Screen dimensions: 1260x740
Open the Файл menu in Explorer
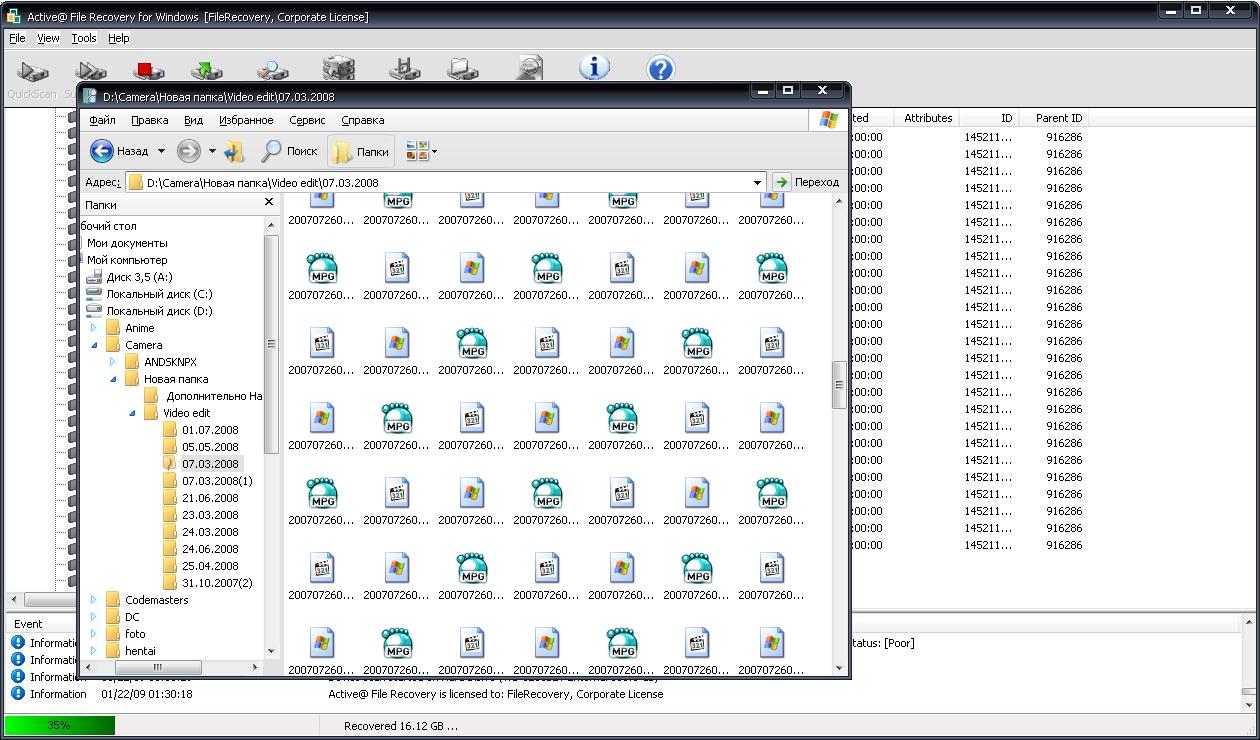[x=102, y=120]
